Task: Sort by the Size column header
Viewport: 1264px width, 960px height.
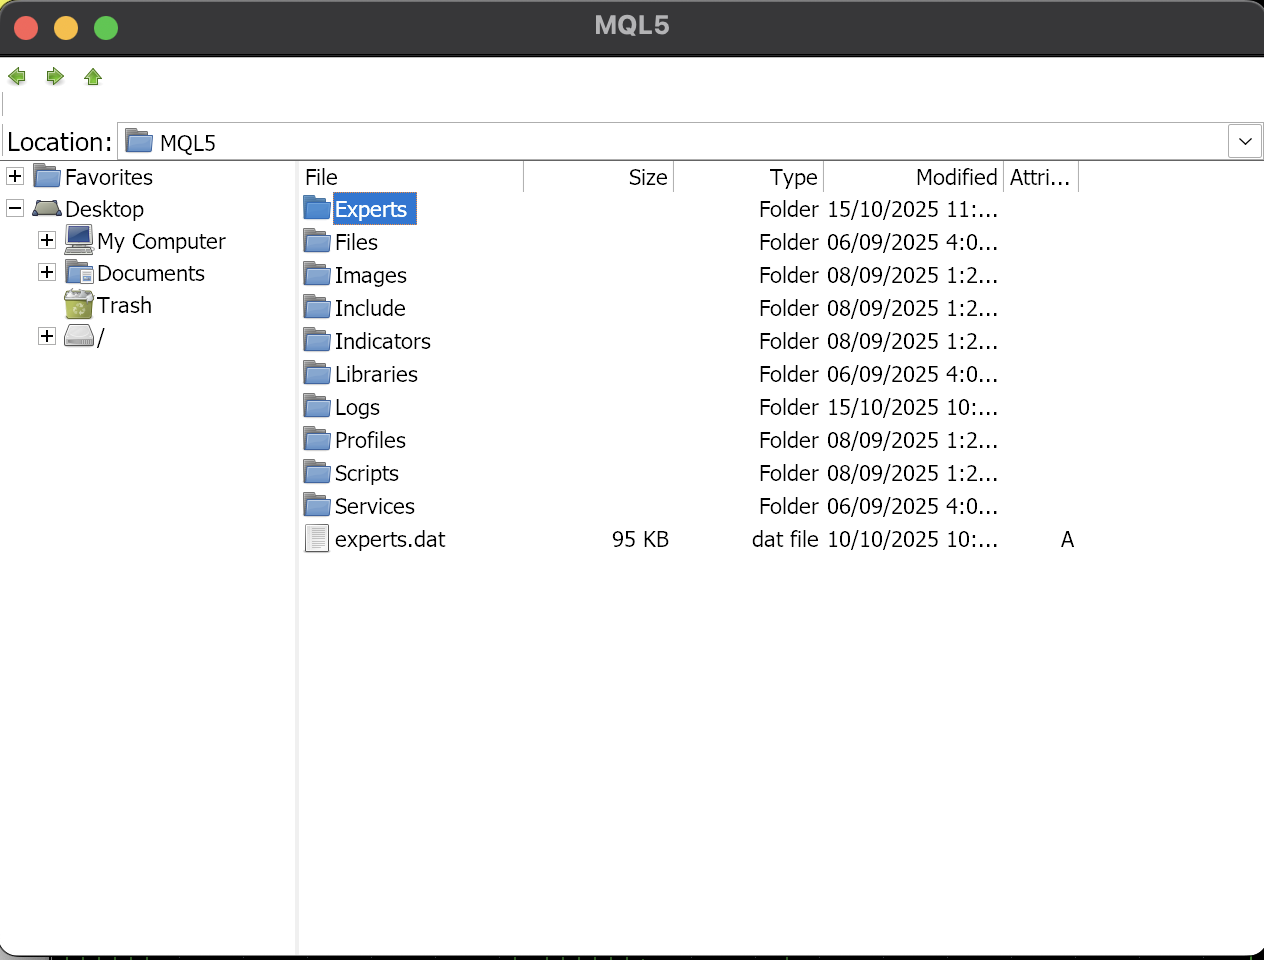Action: [598, 177]
